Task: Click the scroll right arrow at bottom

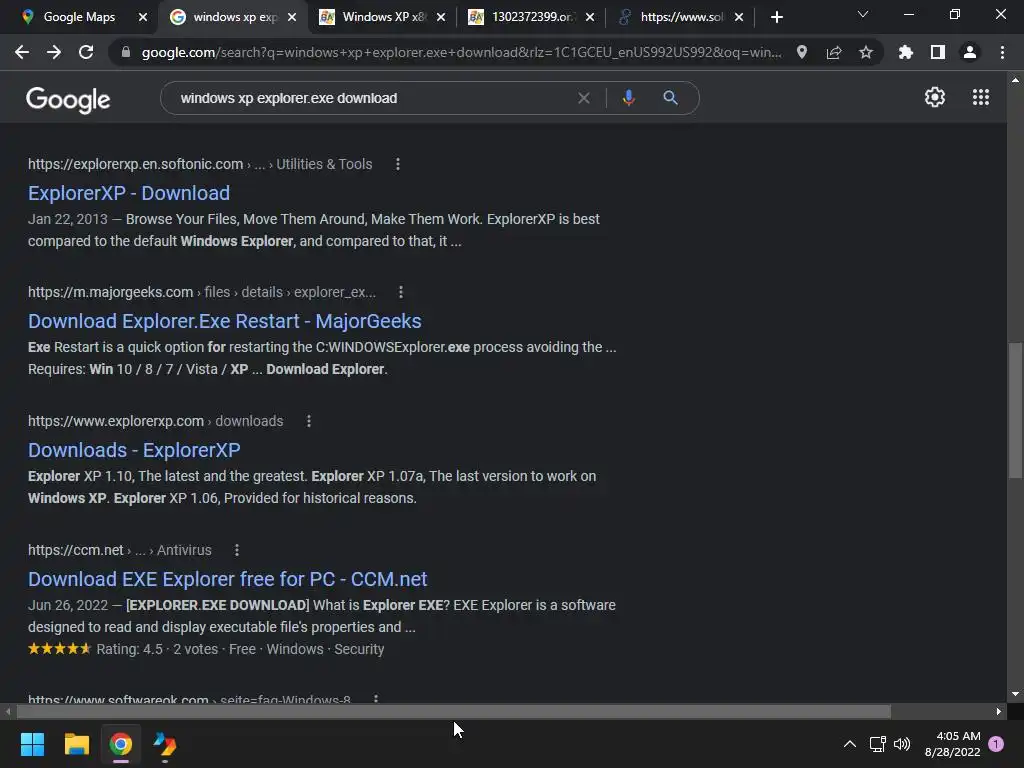Action: point(999,711)
